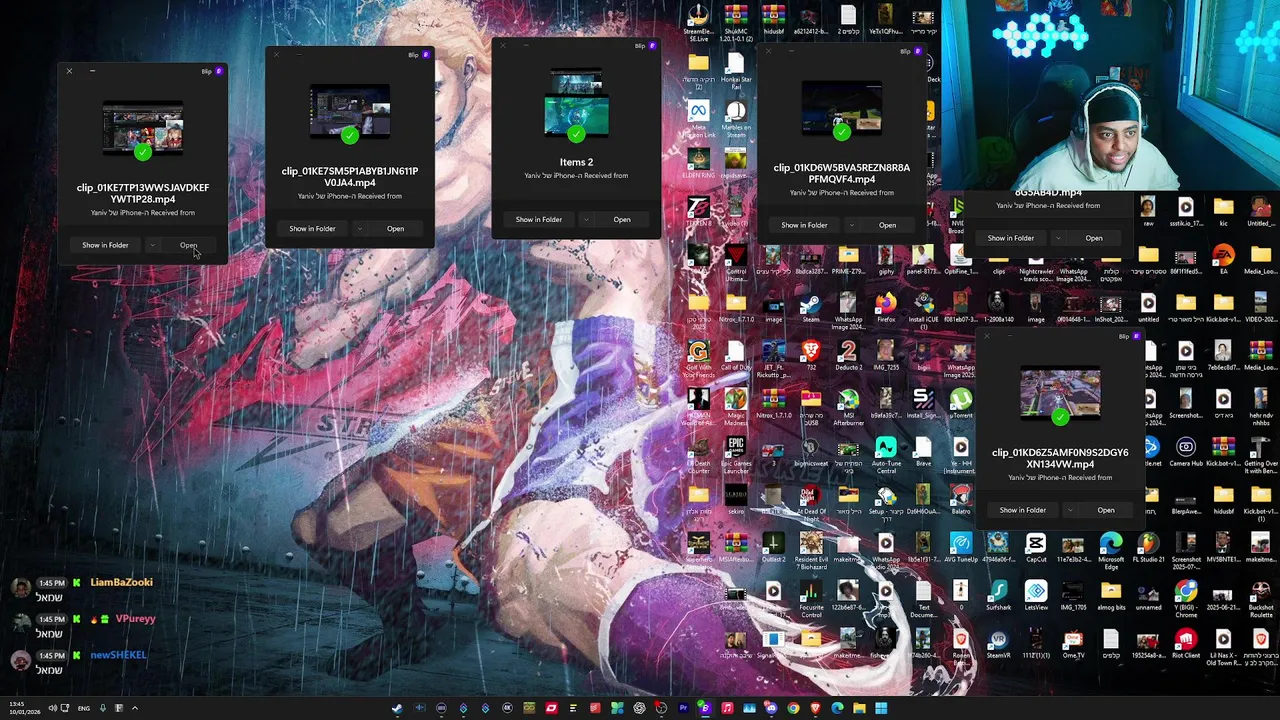The width and height of the screenshot is (1280, 720).
Task: Launch Balatro from the desktop
Action: (x=960, y=499)
